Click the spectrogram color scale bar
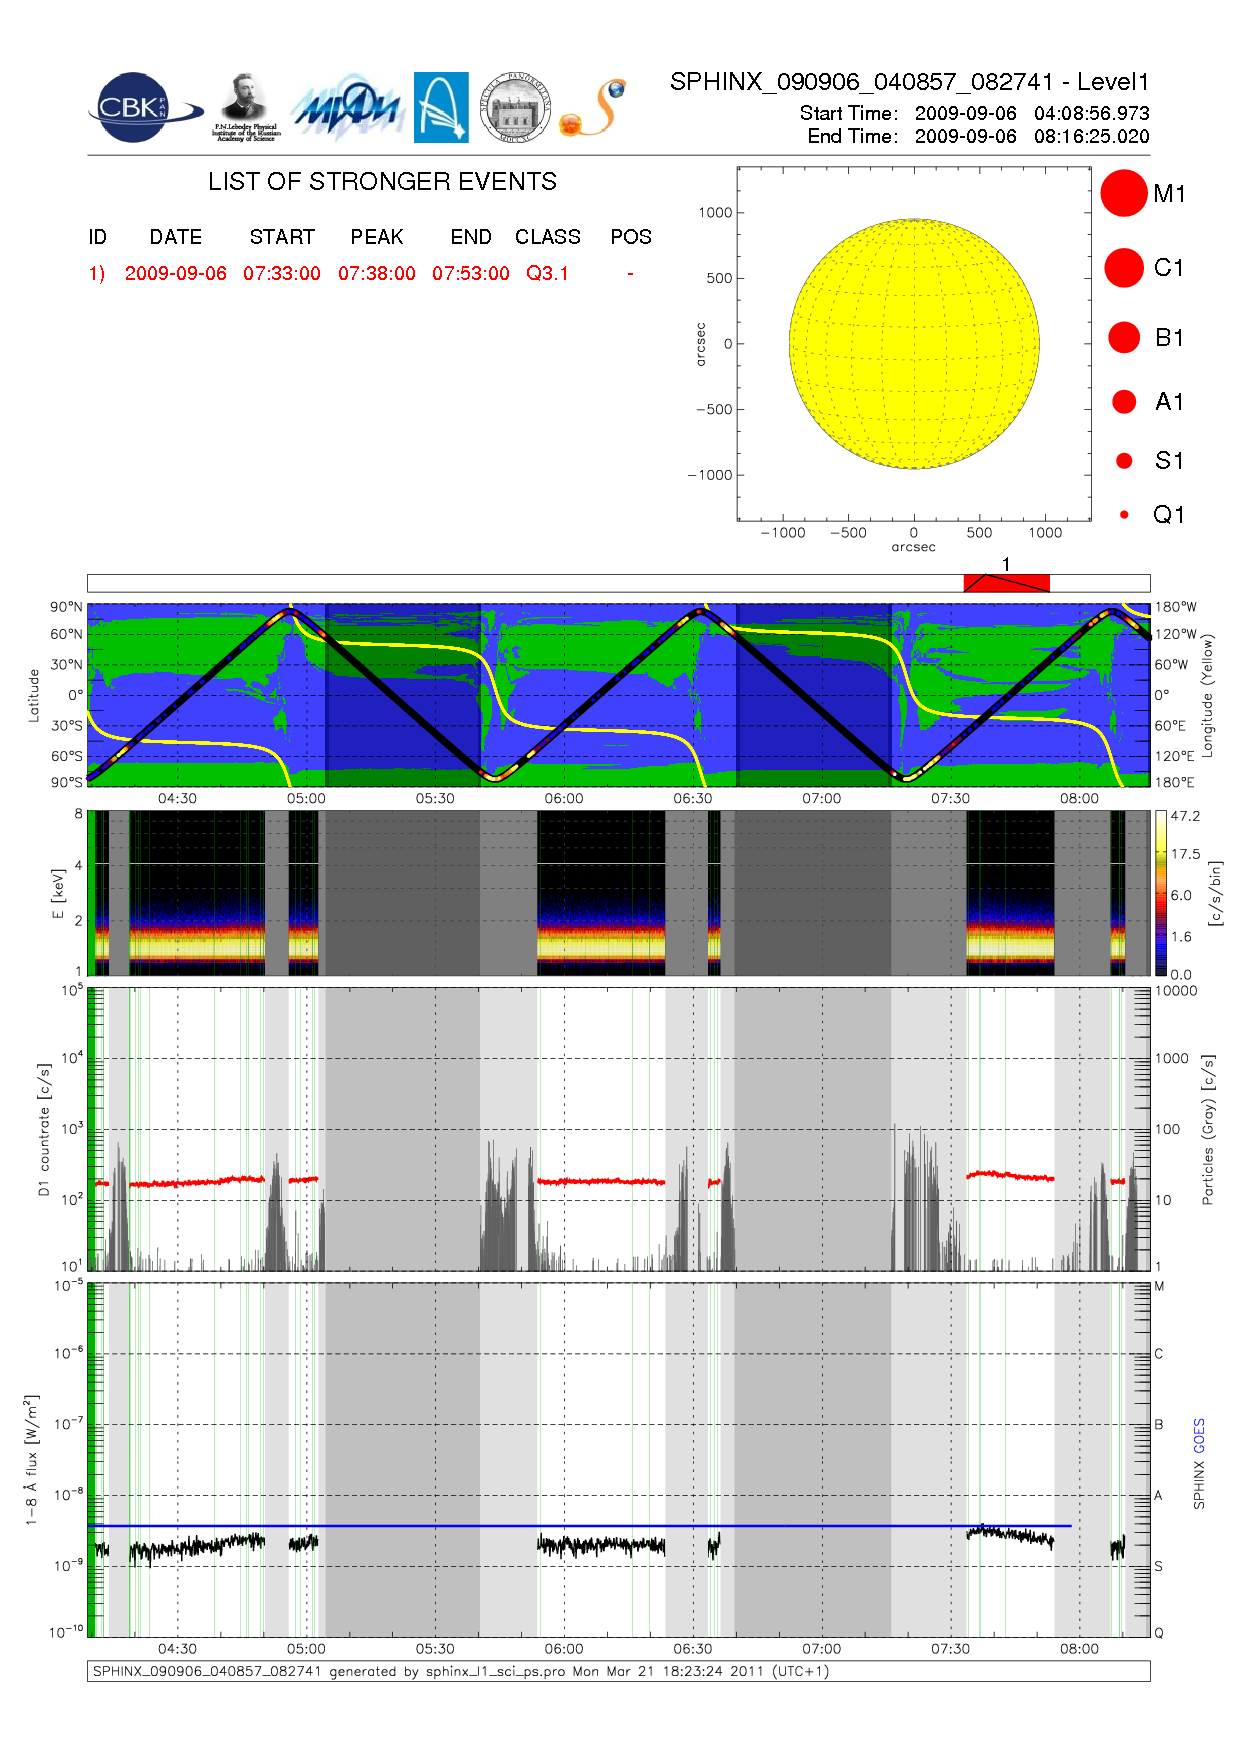The image size is (1240, 1754). pos(1161,893)
